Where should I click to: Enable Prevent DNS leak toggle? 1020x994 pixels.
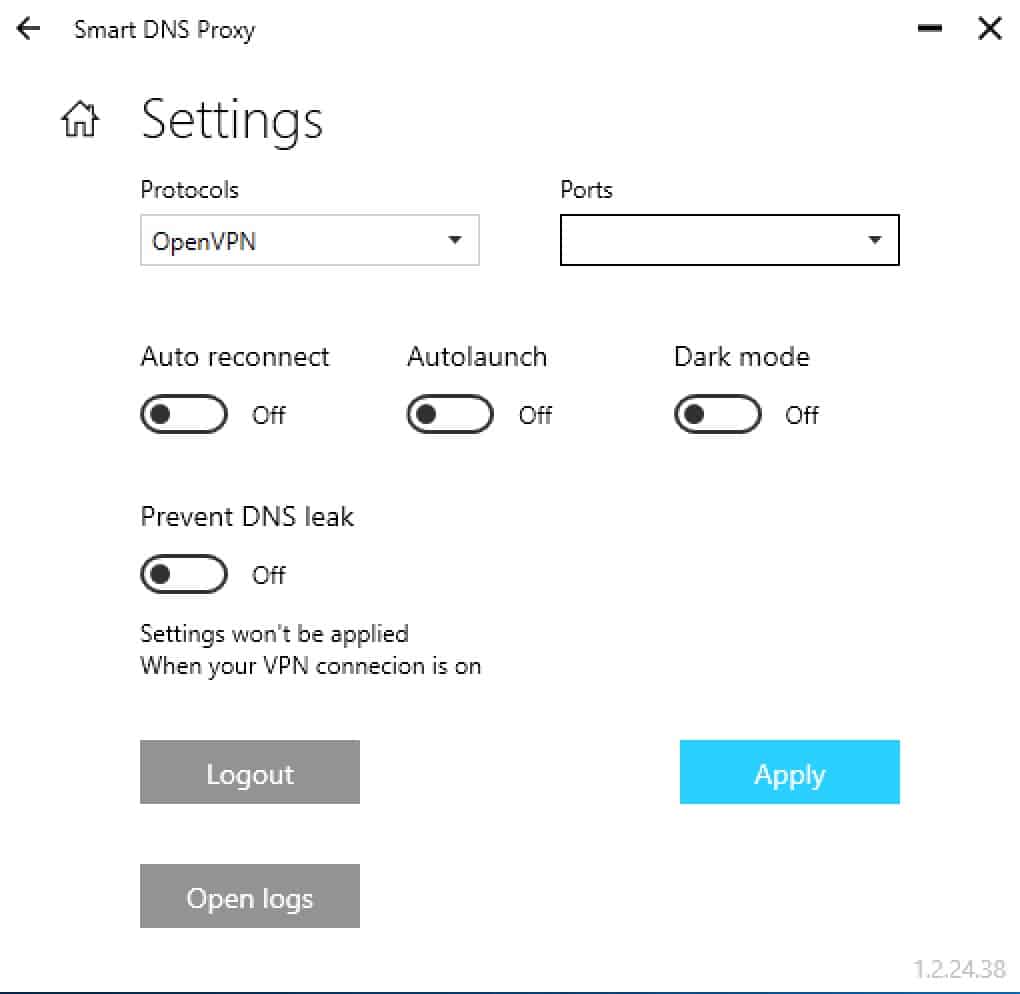pos(184,574)
